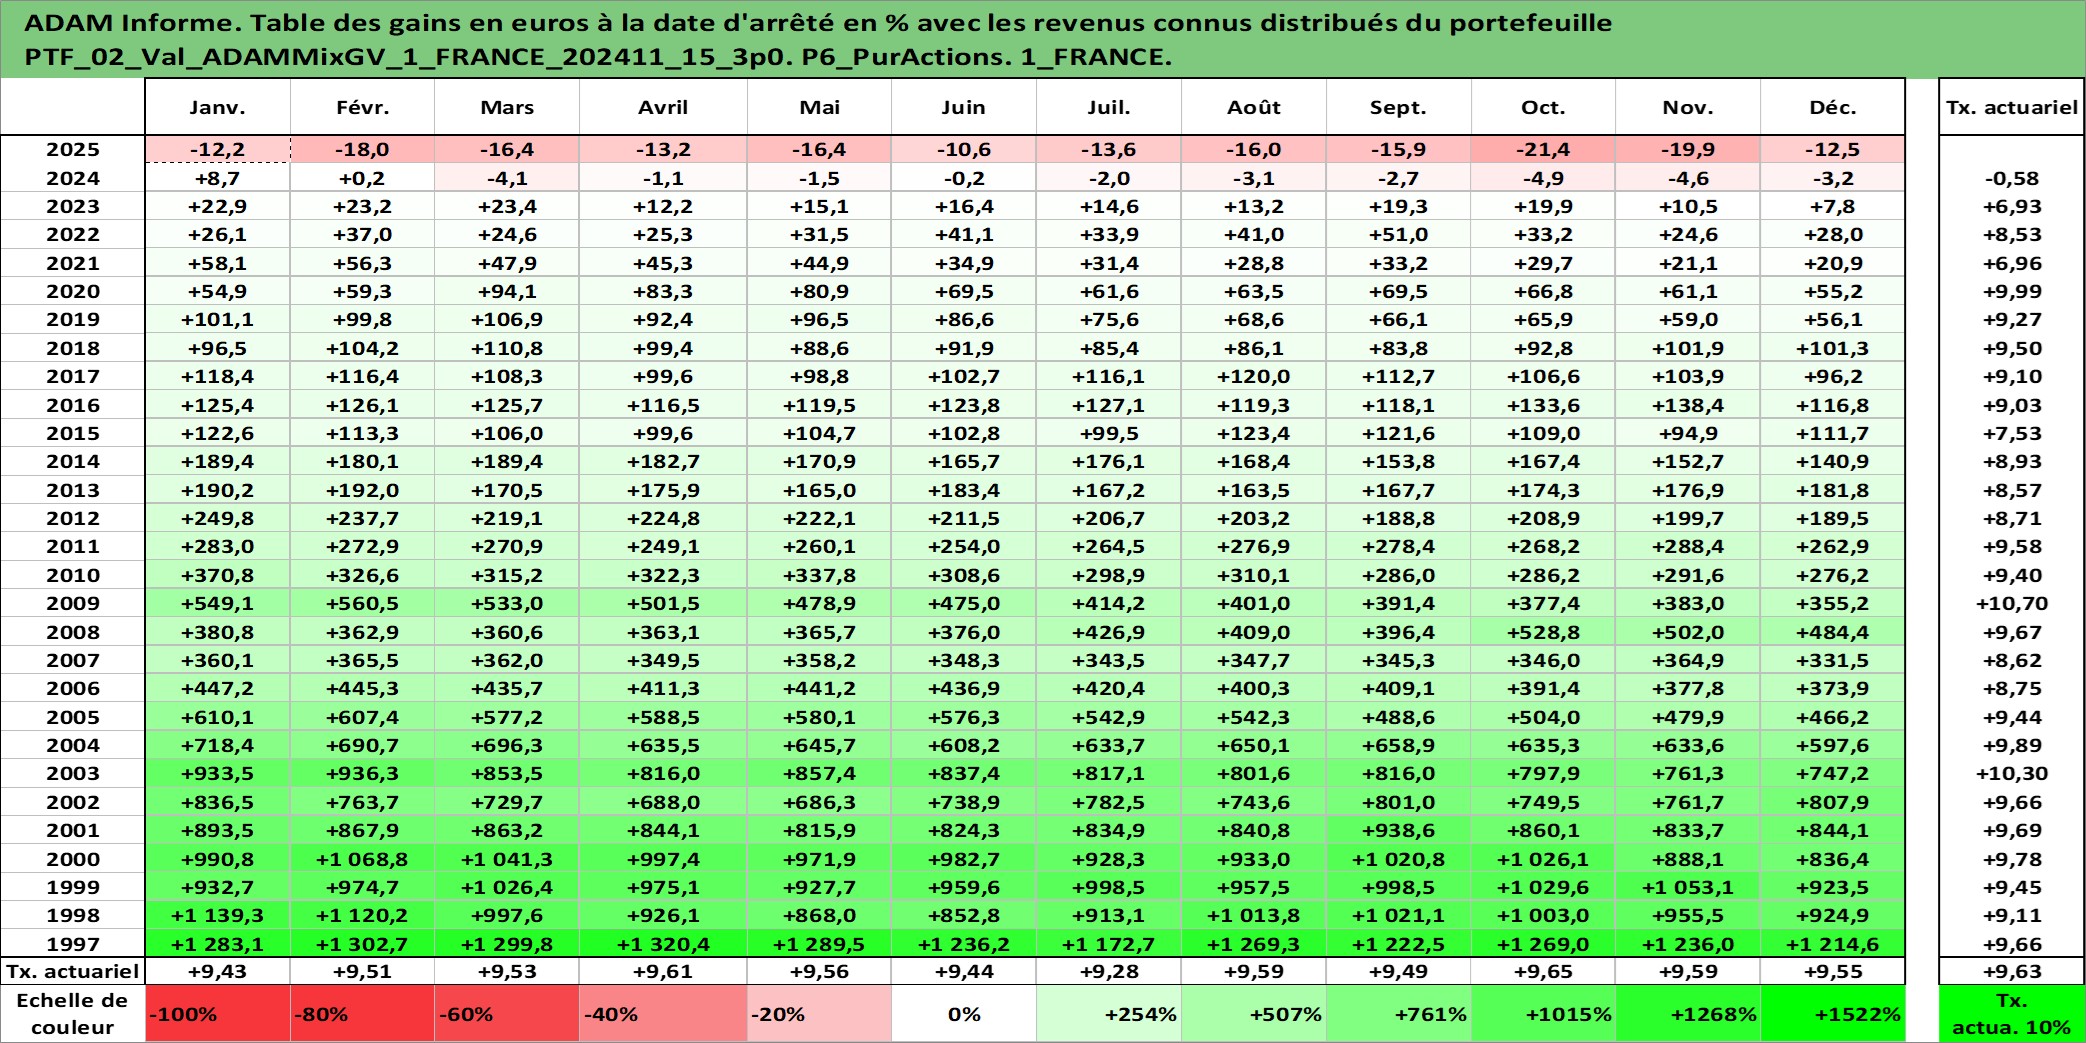Select the Déc. column header

1833,107
